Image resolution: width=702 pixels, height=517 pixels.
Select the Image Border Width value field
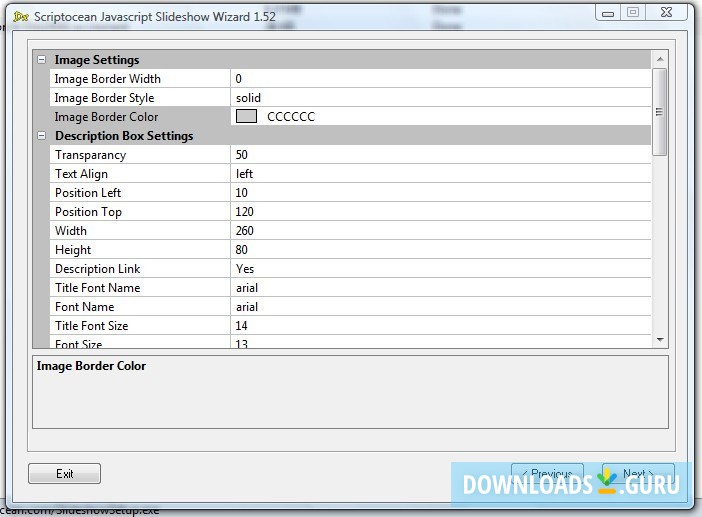point(441,79)
